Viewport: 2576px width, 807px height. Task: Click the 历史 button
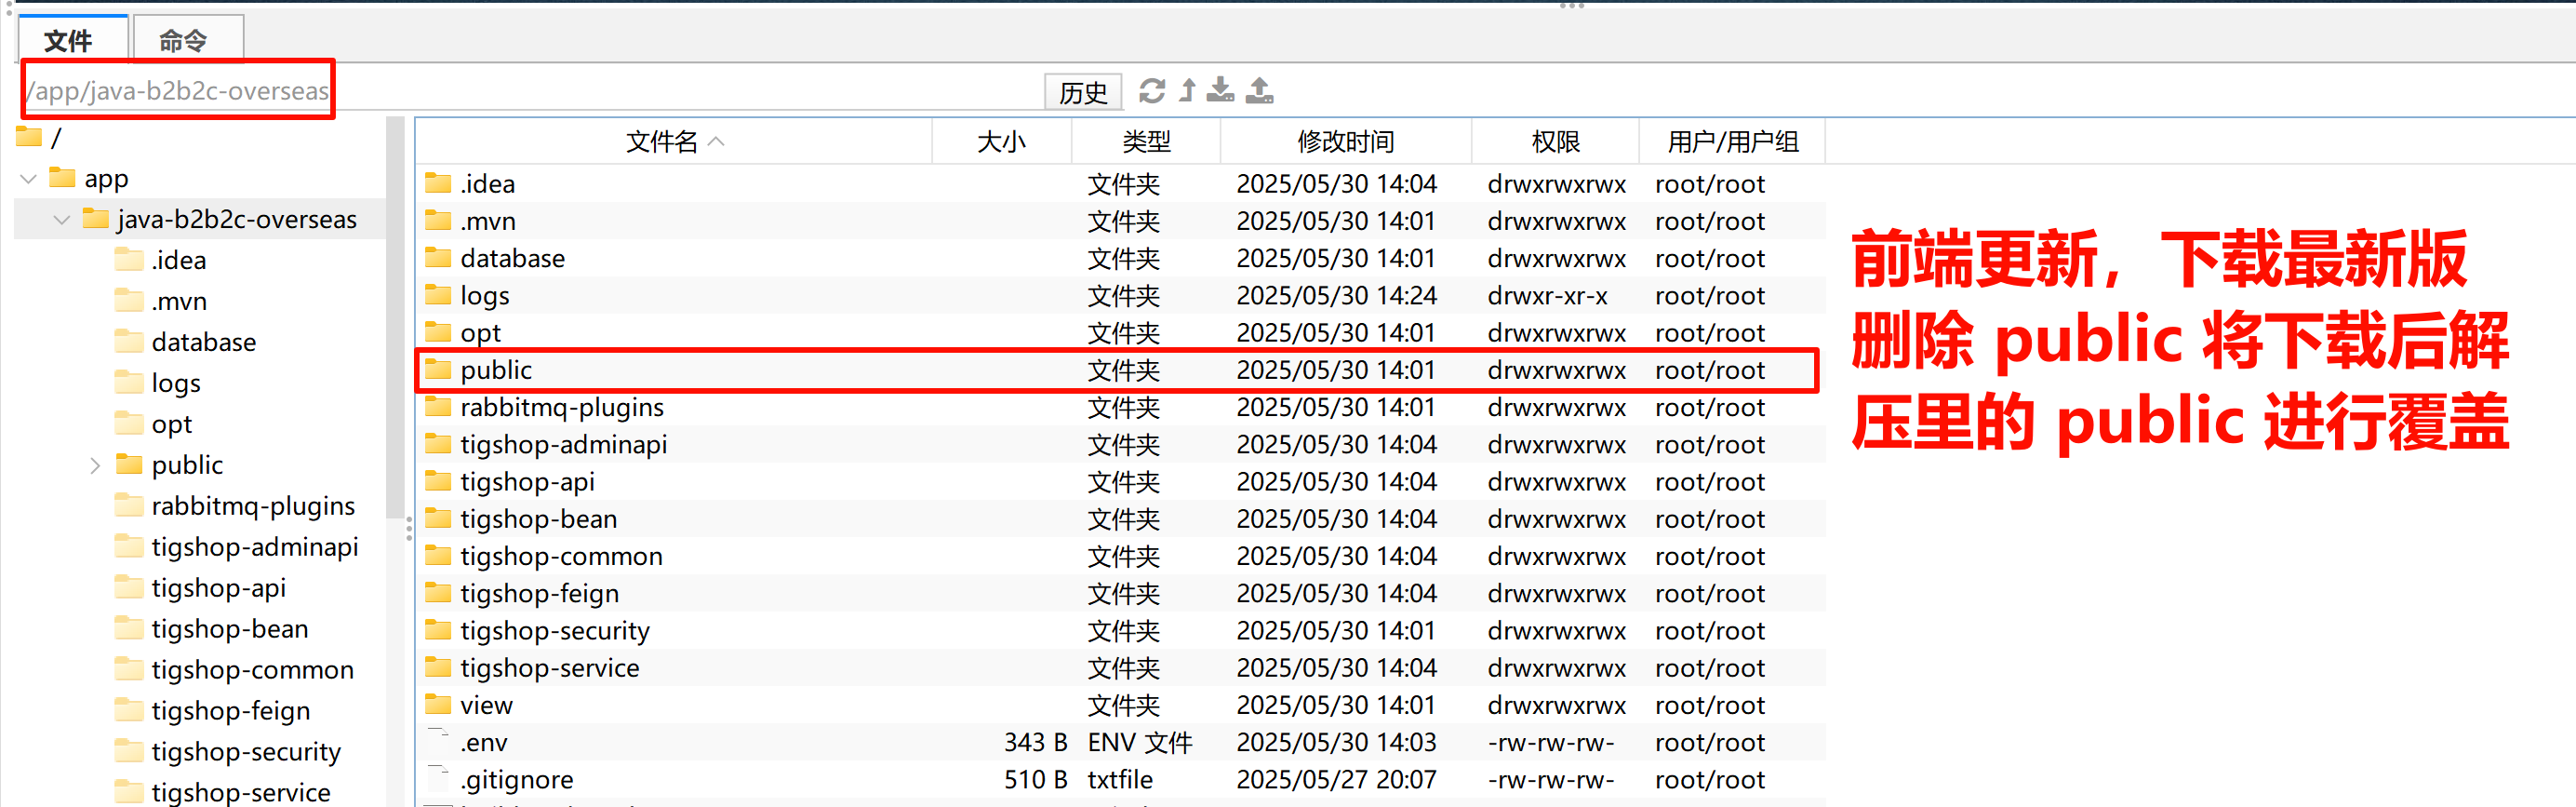coord(1083,92)
